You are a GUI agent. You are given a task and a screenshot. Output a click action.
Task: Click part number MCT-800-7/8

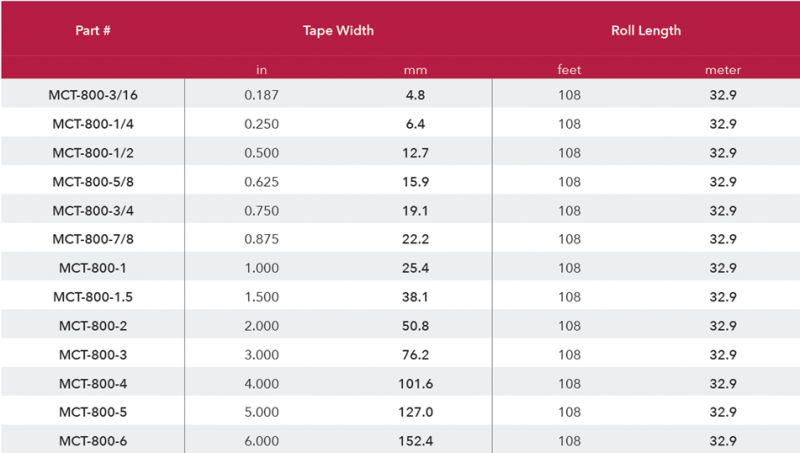click(93, 239)
